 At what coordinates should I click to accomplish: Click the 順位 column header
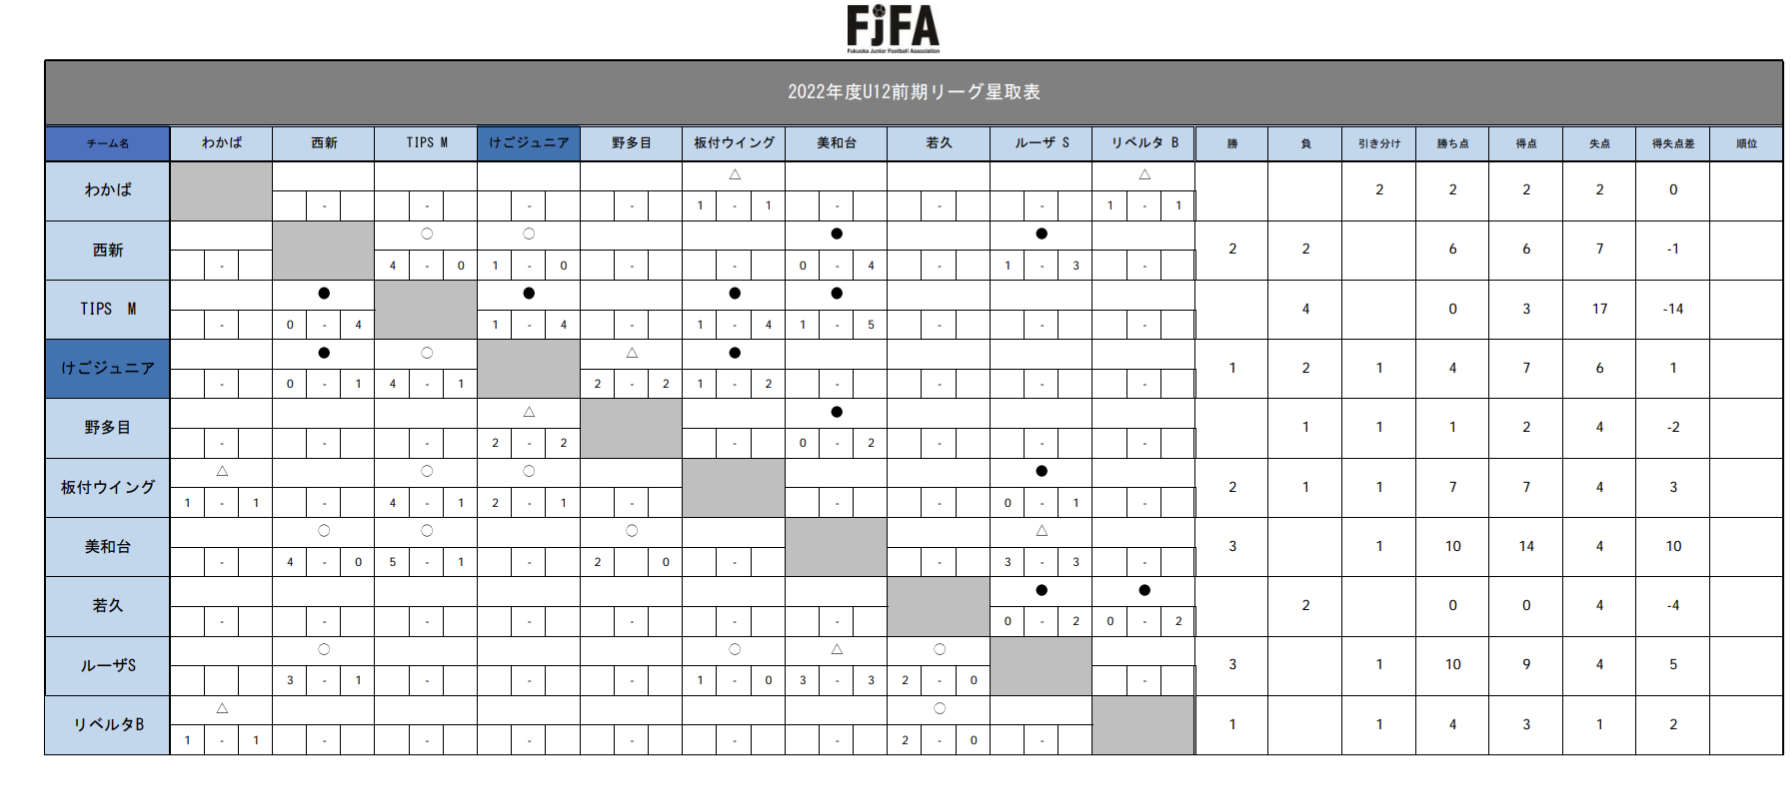[1746, 144]
